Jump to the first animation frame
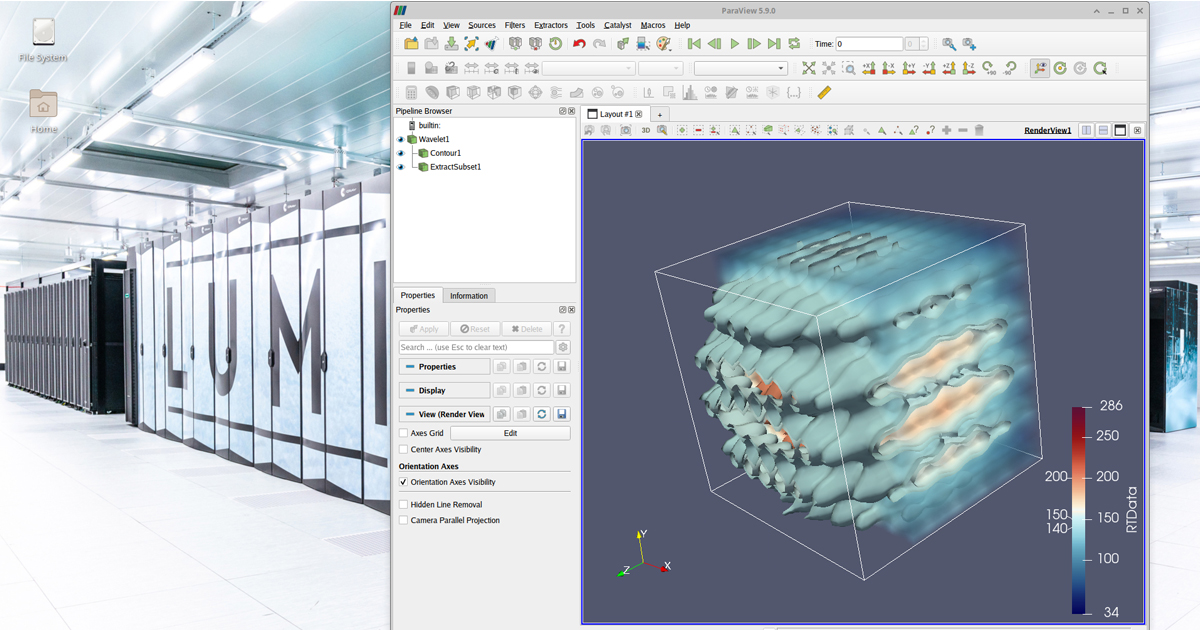The width and height of the screenshot is (1200, 630). point(694,44)
